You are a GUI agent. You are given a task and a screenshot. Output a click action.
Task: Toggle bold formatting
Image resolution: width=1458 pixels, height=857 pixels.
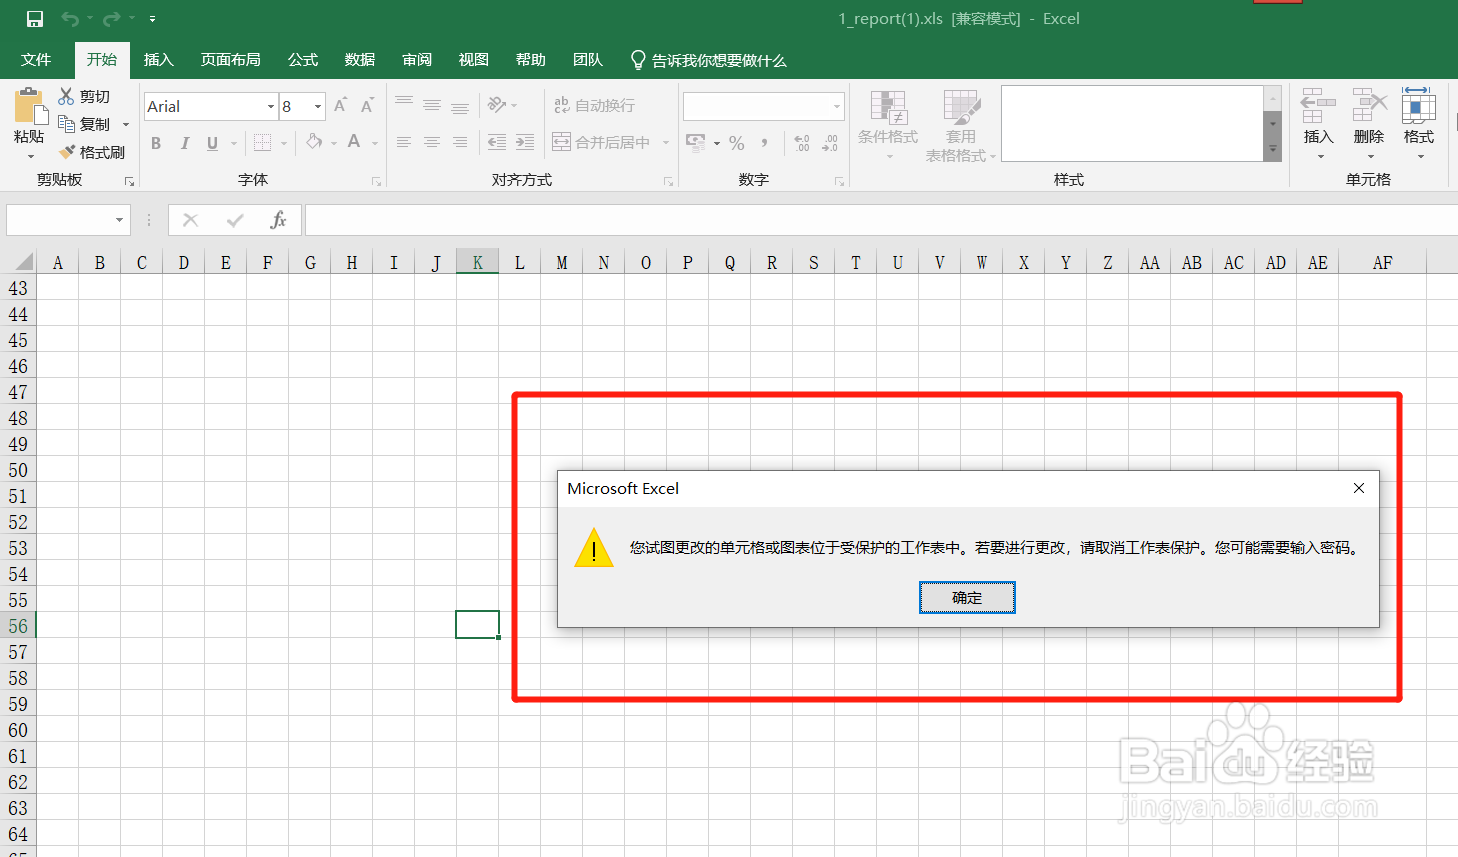tap(155, 142)
